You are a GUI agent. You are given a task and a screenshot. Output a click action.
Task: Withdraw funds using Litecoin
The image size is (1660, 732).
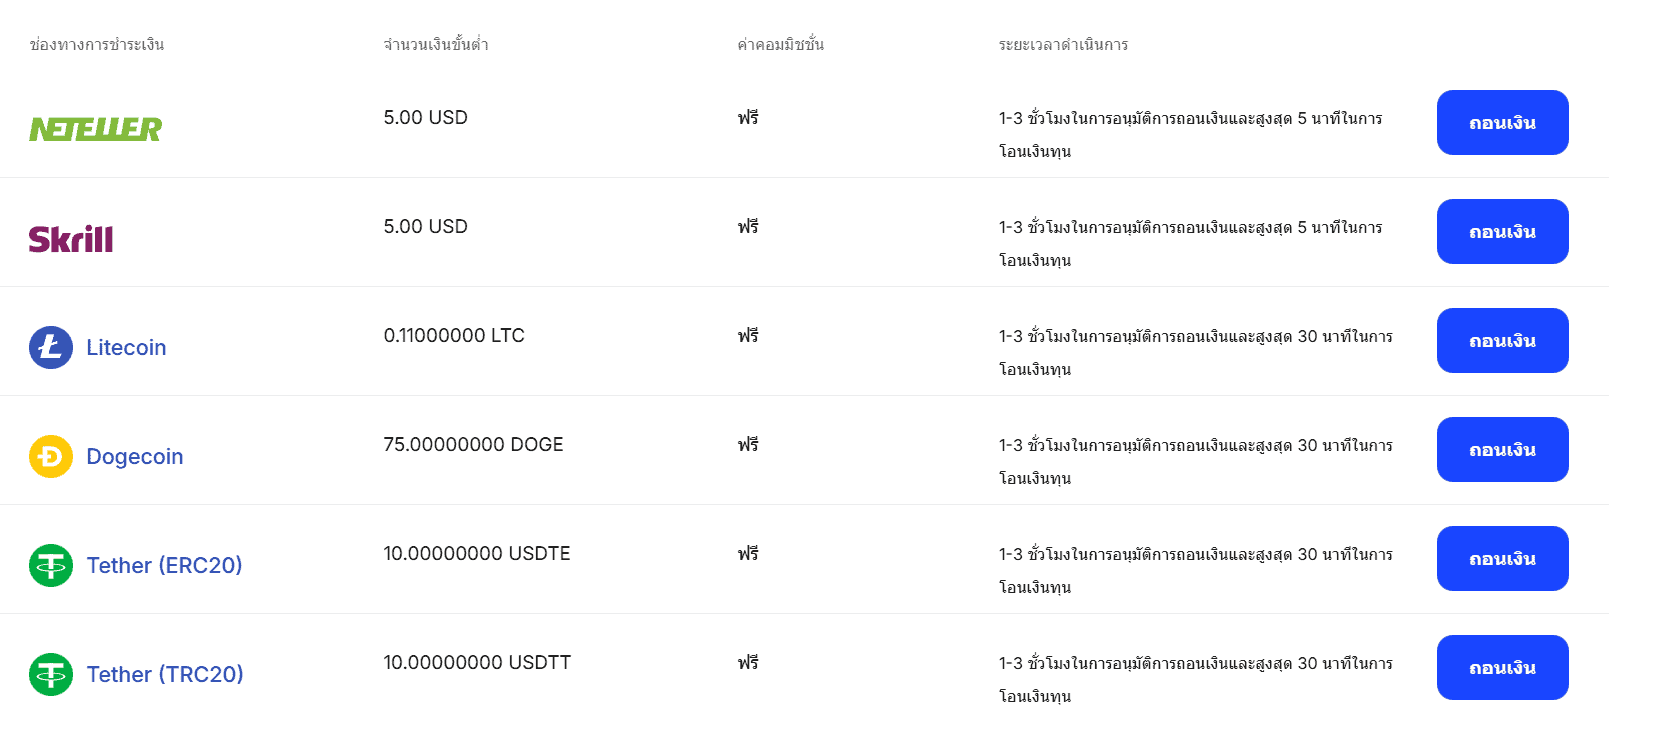1502,340
